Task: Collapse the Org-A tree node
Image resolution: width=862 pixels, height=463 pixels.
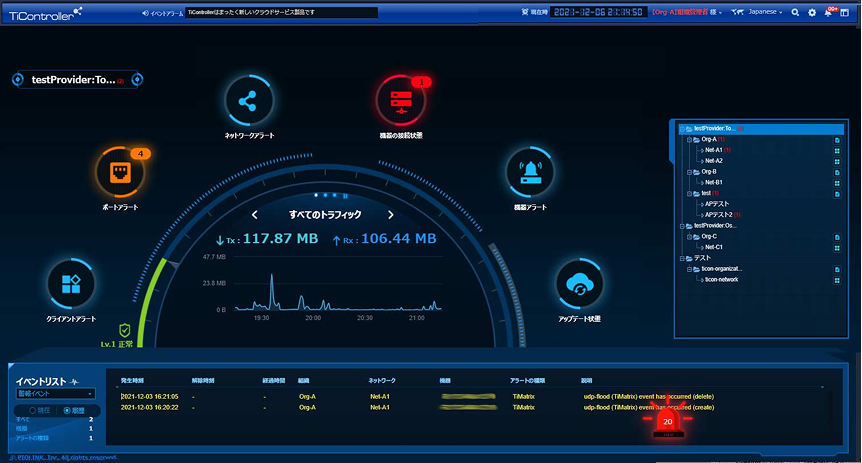Action: (690, 140)
